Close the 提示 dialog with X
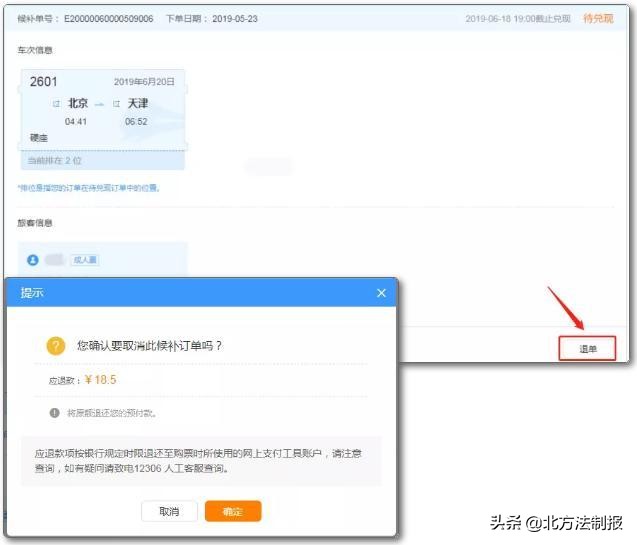The height and width of the screenshot is (545, 637). coord(381,293)
